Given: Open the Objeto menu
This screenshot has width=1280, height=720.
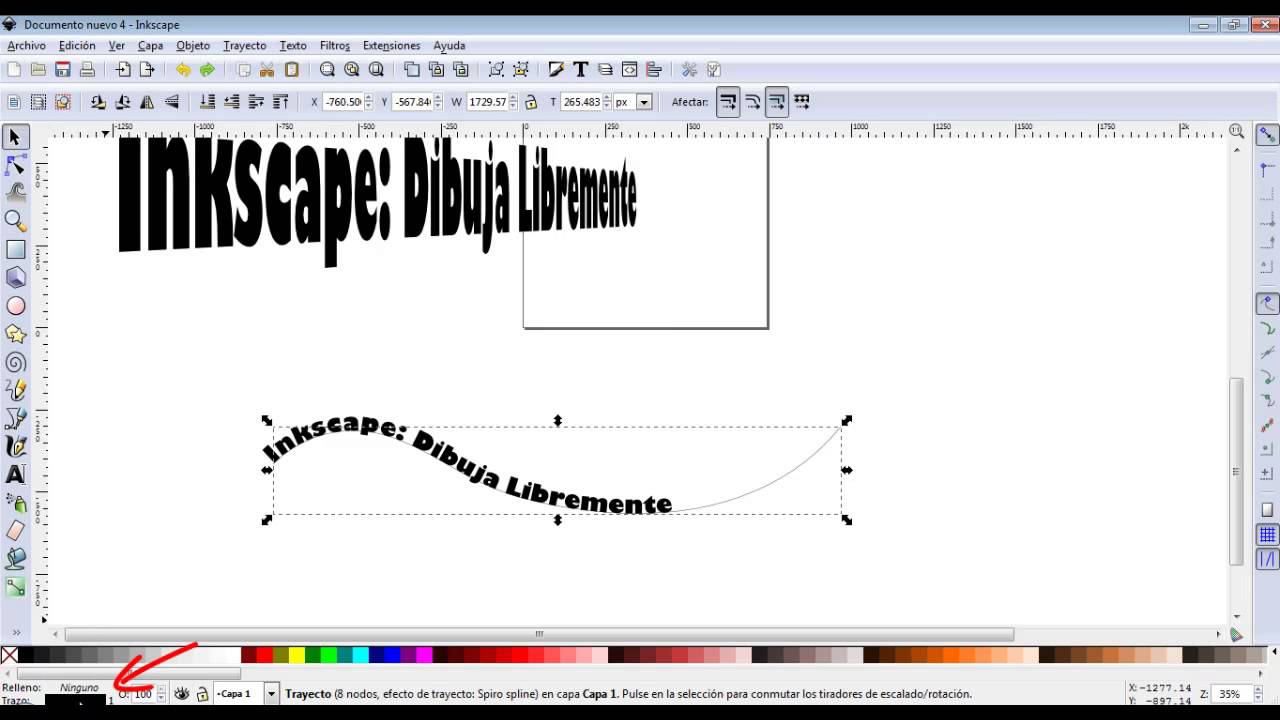Looking at the screenshot, I should coord(193,45).
